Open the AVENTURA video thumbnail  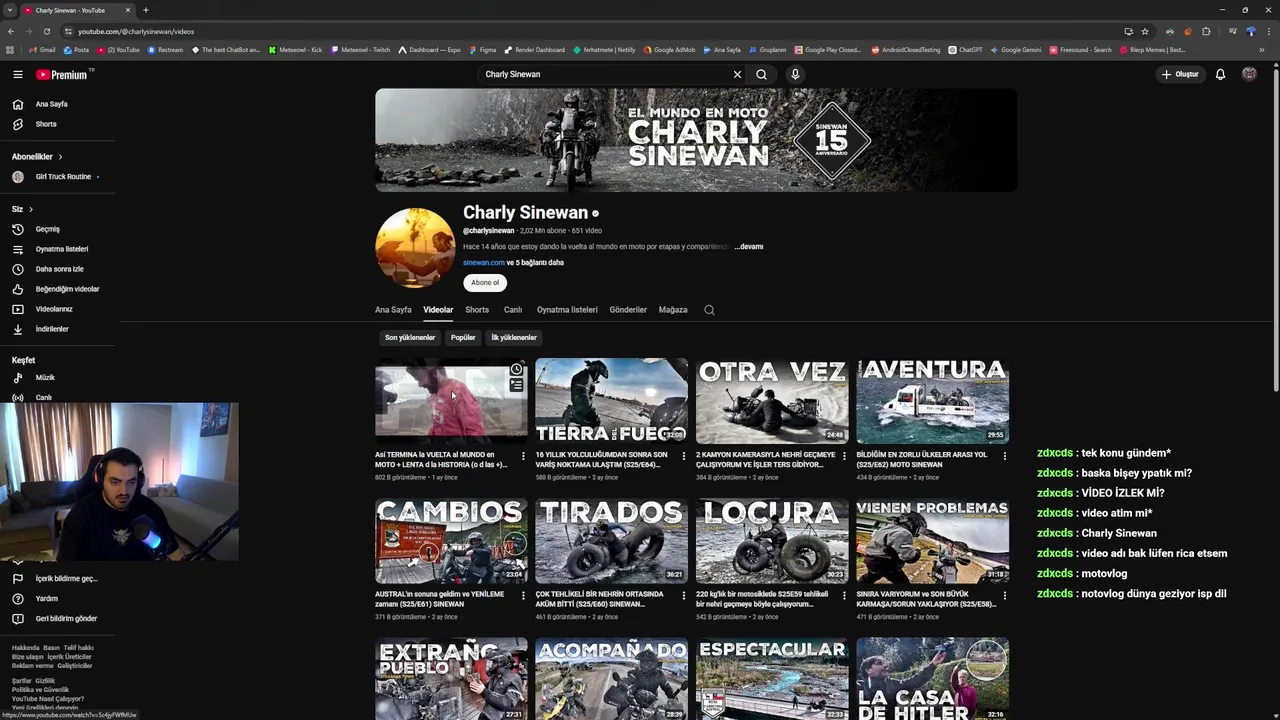(932, 401)
